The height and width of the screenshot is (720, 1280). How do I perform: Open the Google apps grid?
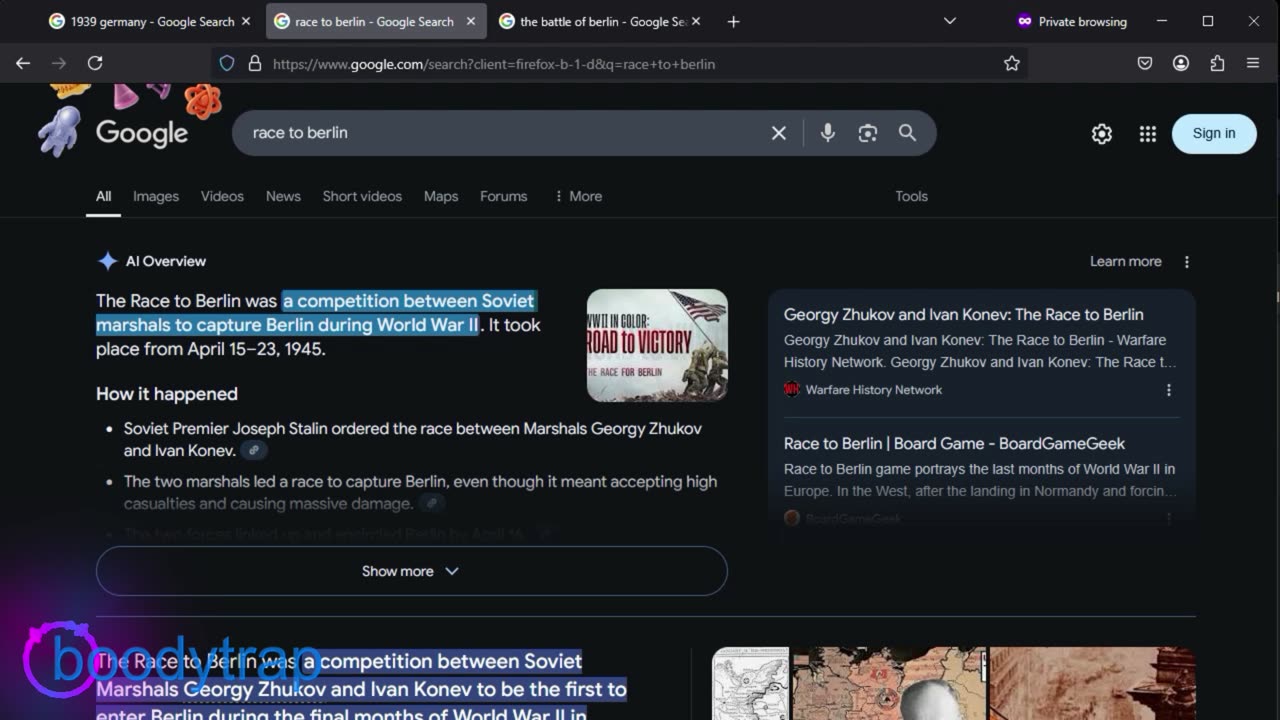(1148, 133)
